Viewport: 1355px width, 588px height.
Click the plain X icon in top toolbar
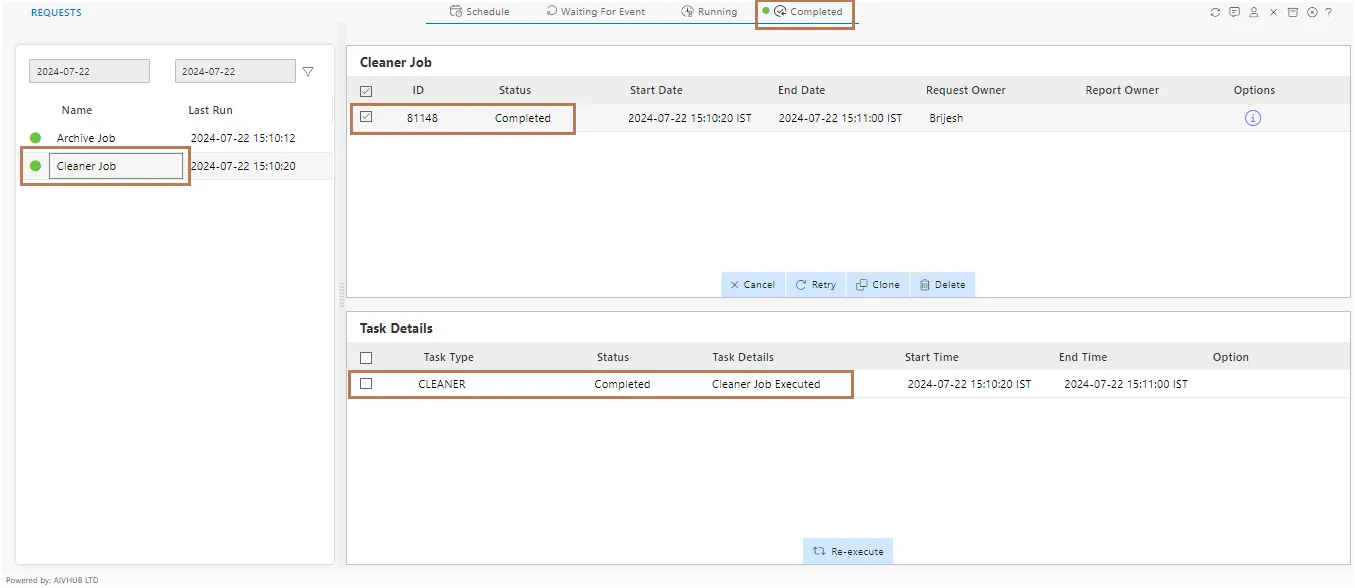click(x=1273, y=13)
